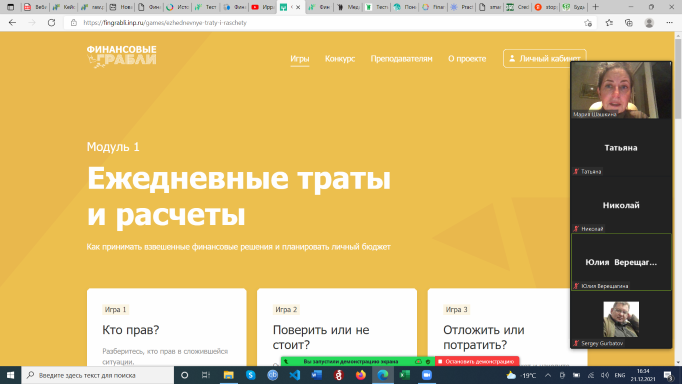
Task: Open the notification center icon
Action: coord(669,375)
